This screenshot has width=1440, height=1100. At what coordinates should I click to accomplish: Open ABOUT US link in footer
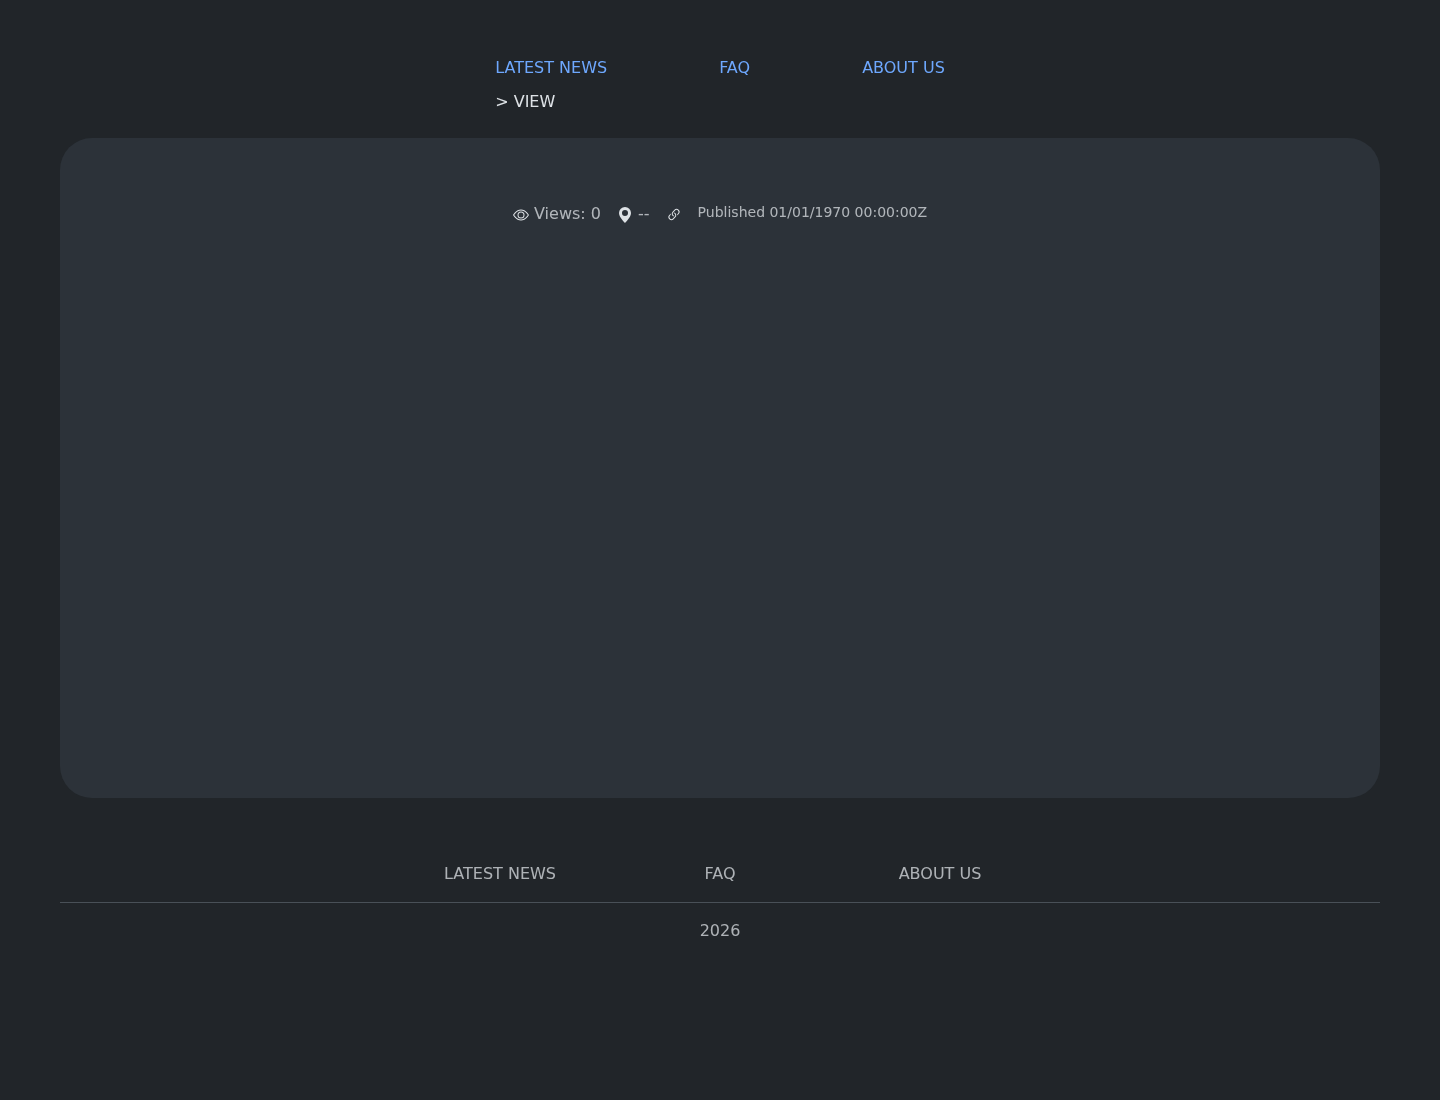(940, 873)
